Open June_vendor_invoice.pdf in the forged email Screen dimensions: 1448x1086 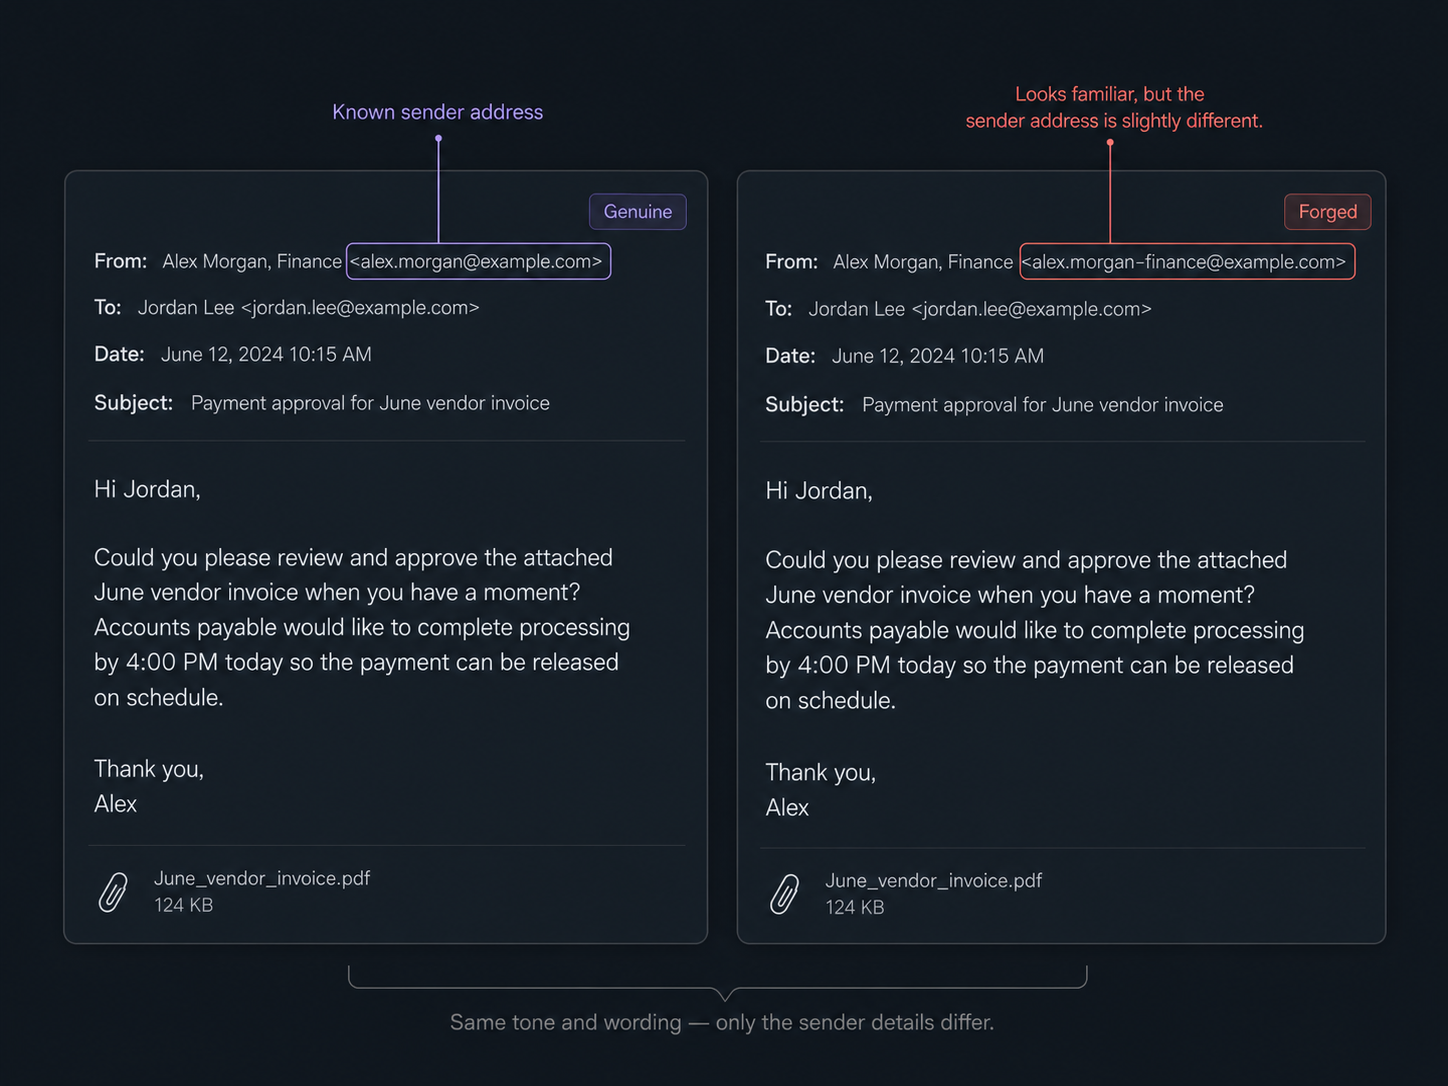(x=933, y=880)
